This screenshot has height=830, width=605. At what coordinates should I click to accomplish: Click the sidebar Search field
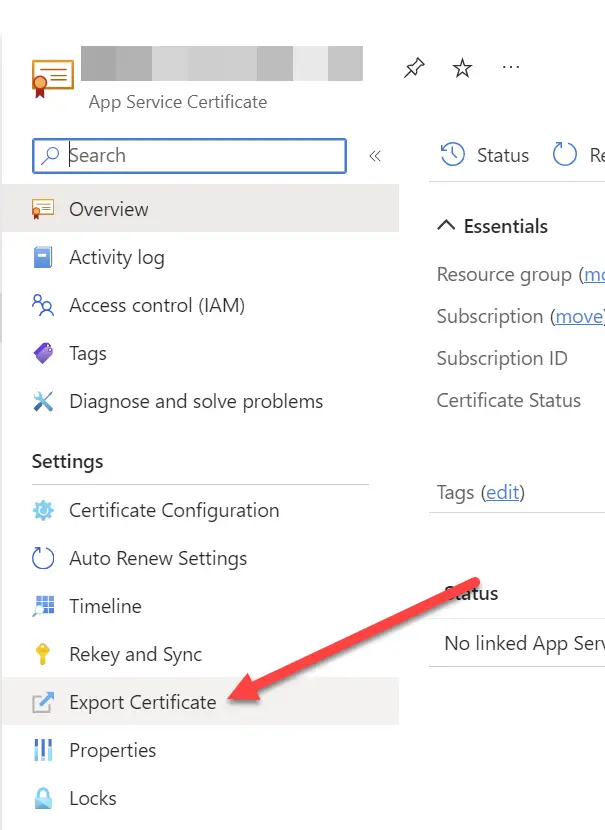tap(200, 156)
